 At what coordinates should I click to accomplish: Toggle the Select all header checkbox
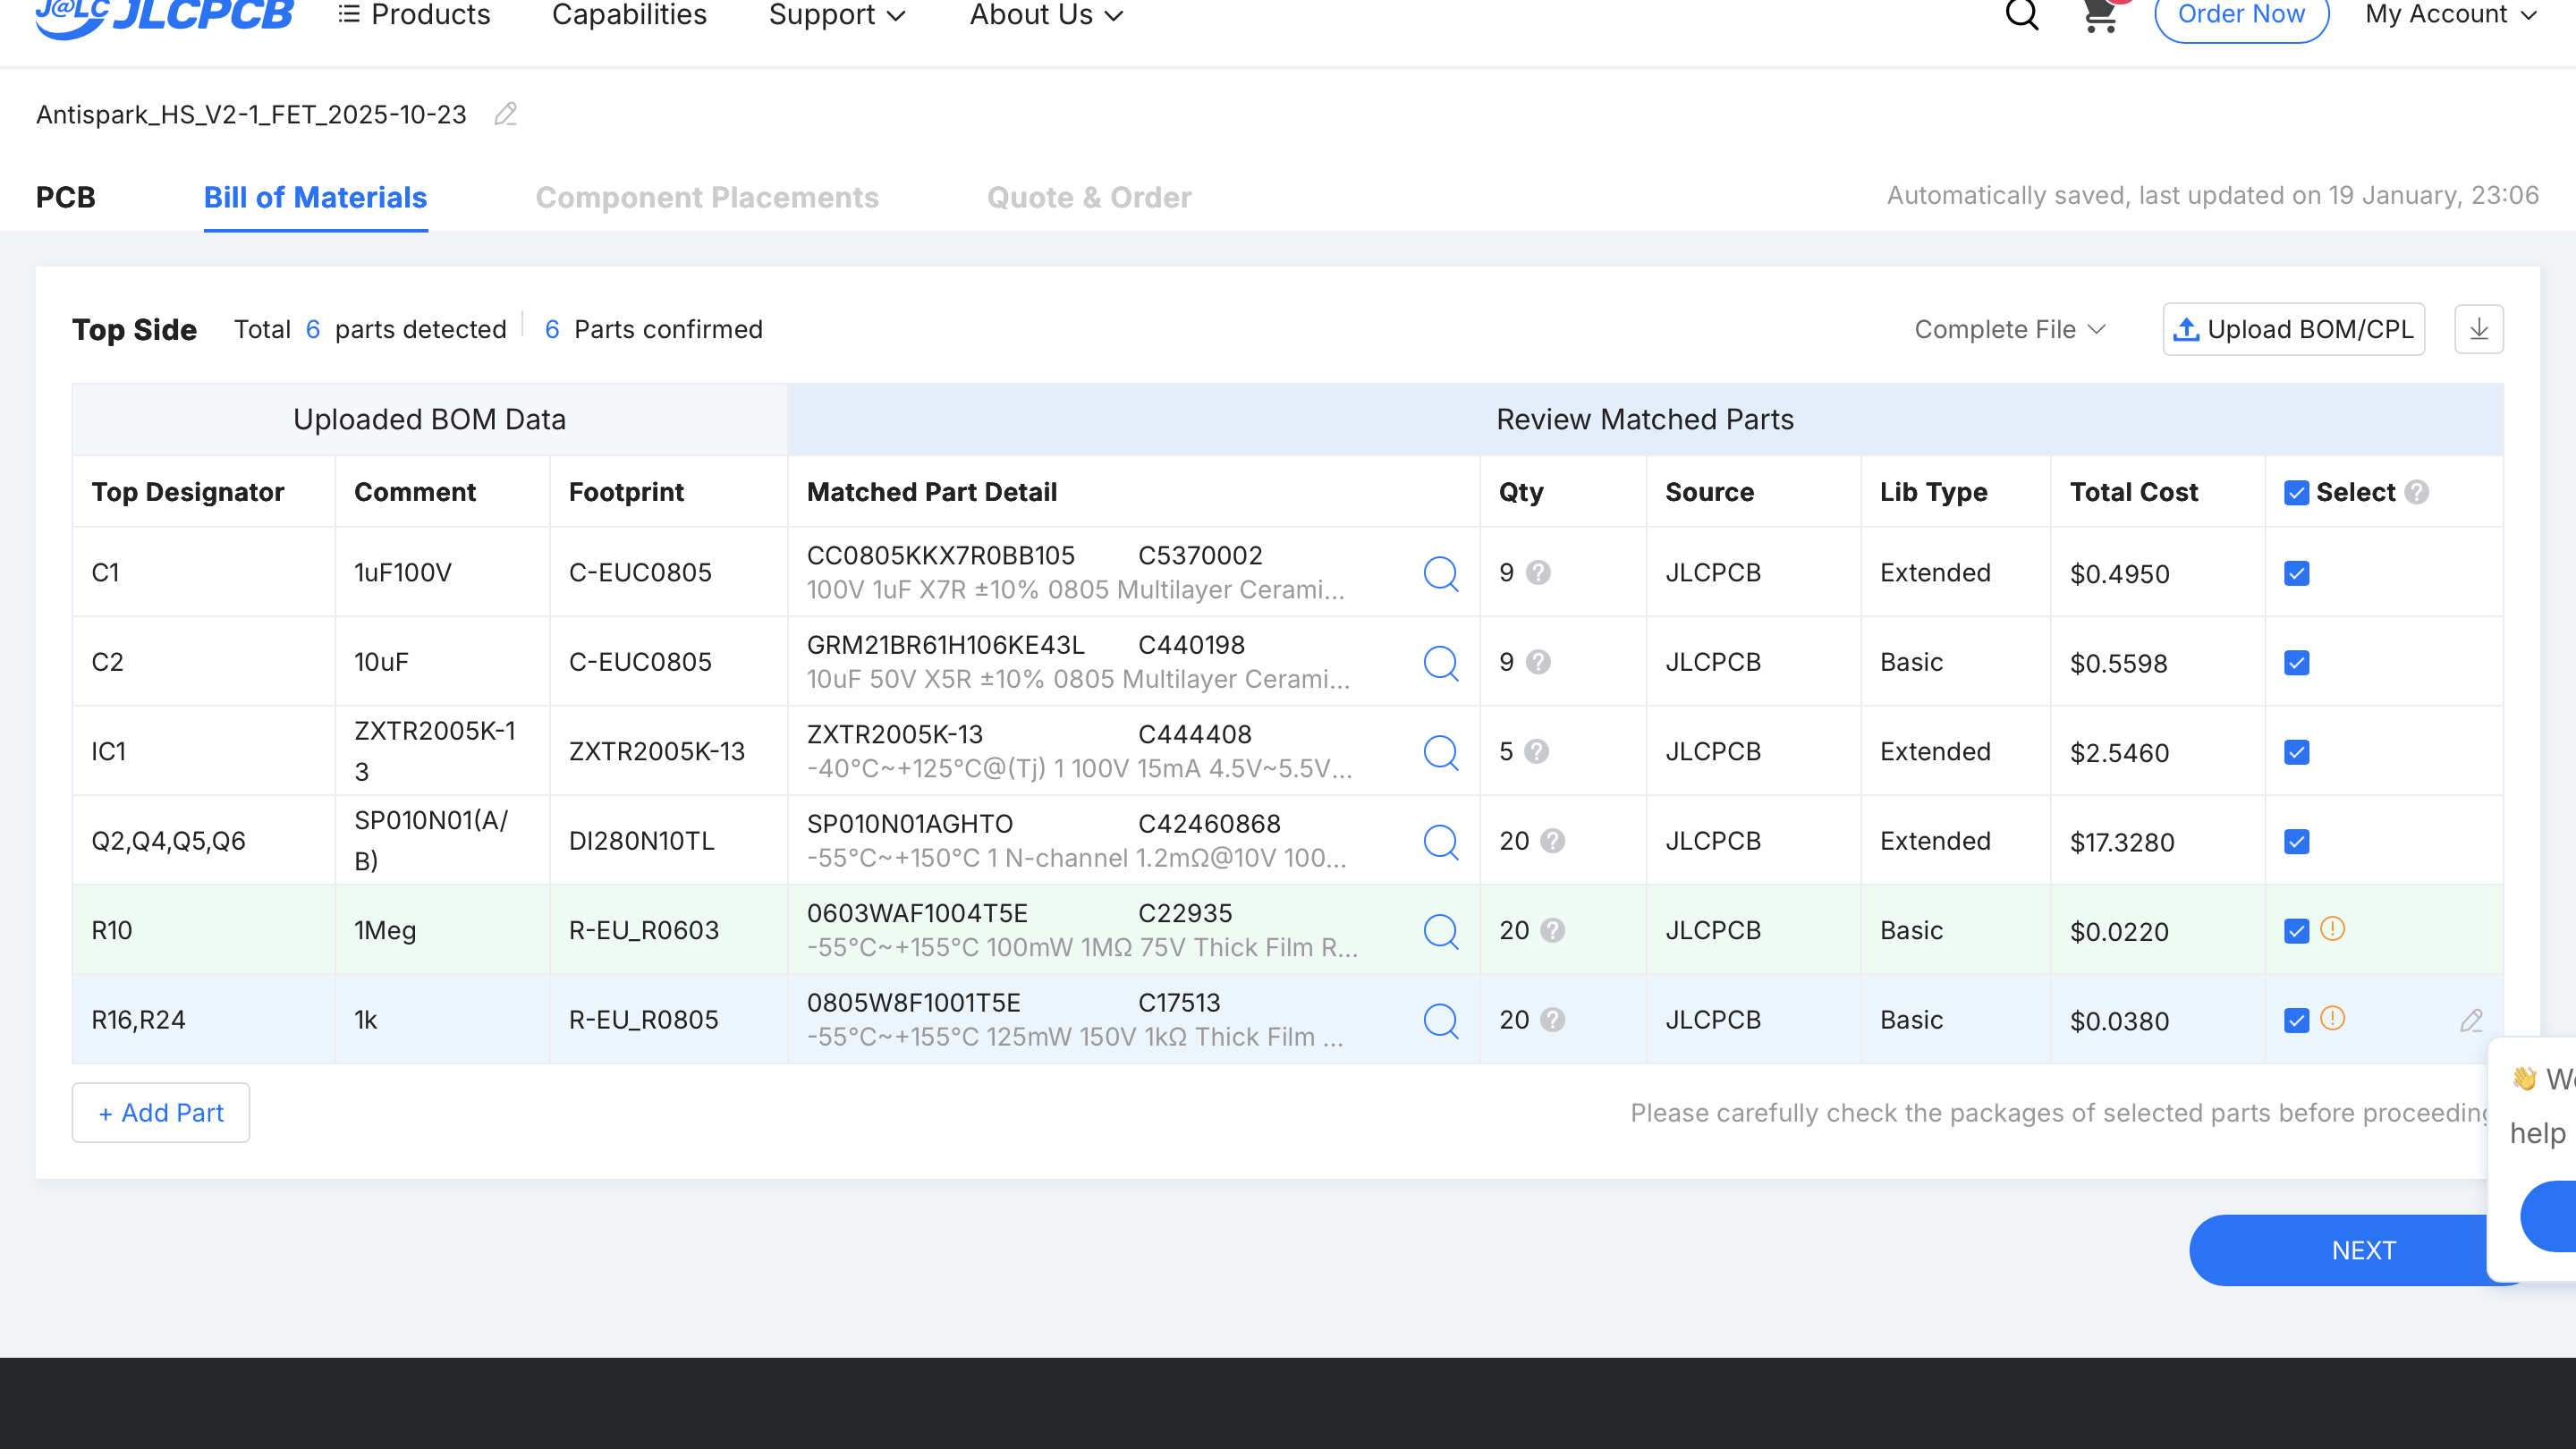2296,492
